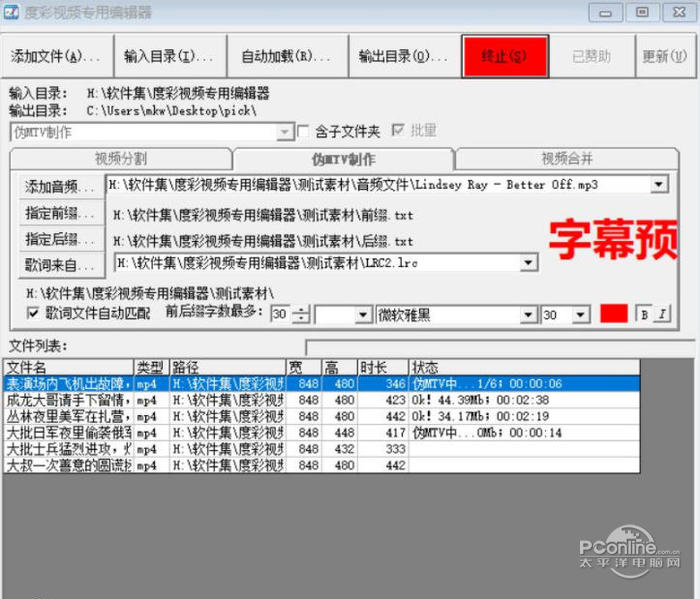The image size is (700, 599).
Task: Maximize the editor window
Action: [x=642, y=12]
